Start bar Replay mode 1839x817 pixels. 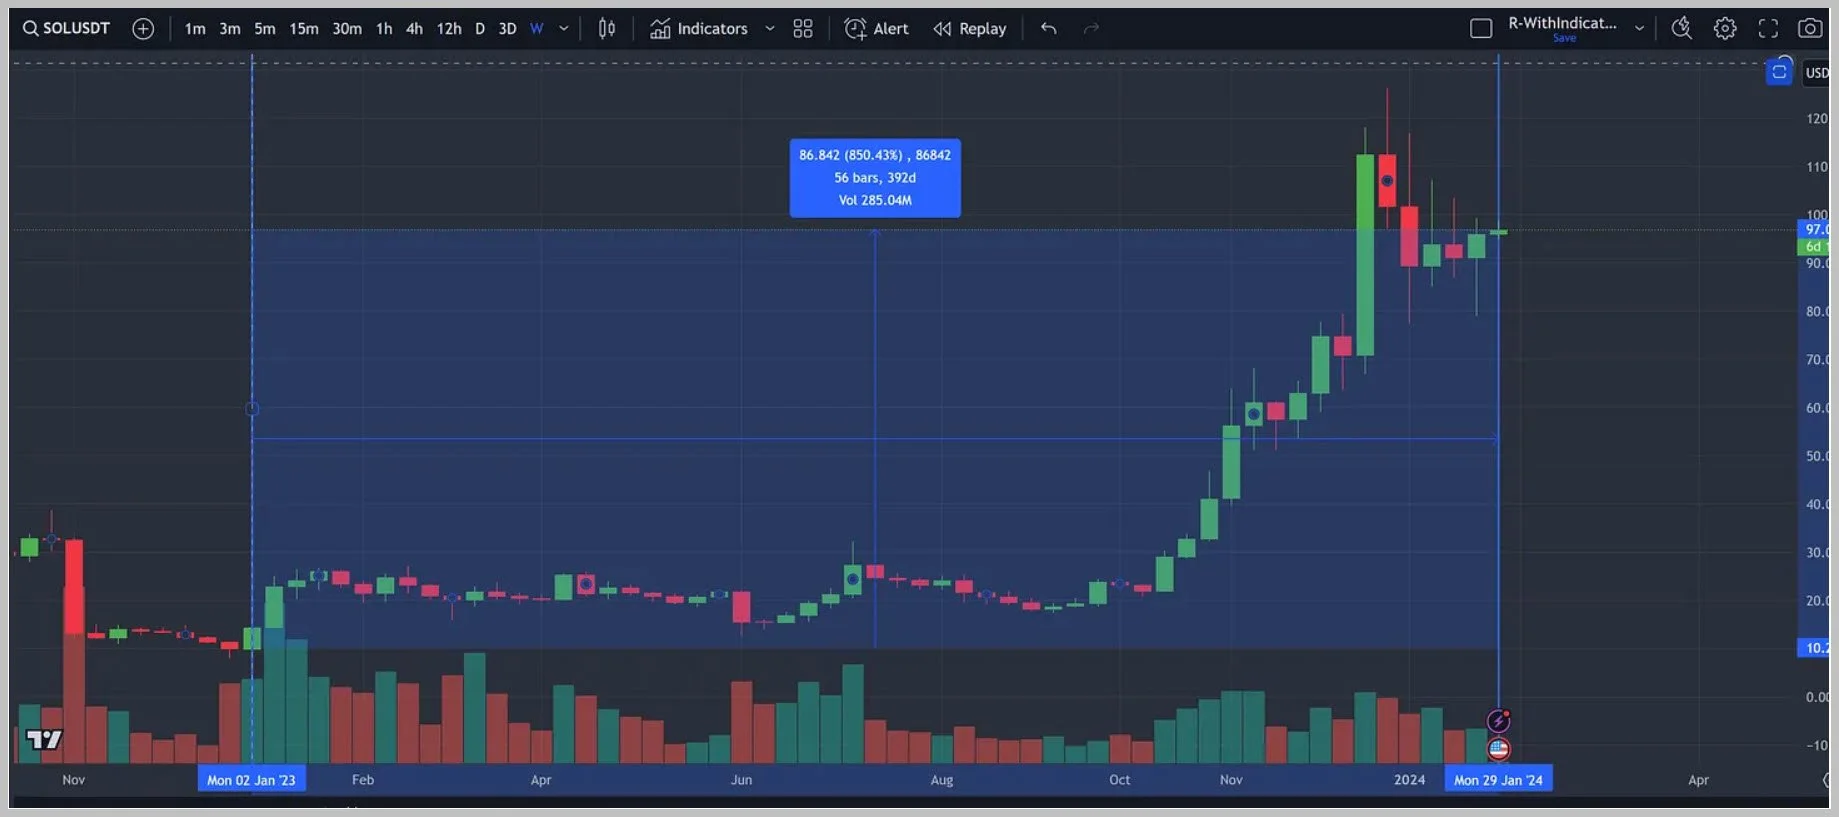(x=970, y=29)
